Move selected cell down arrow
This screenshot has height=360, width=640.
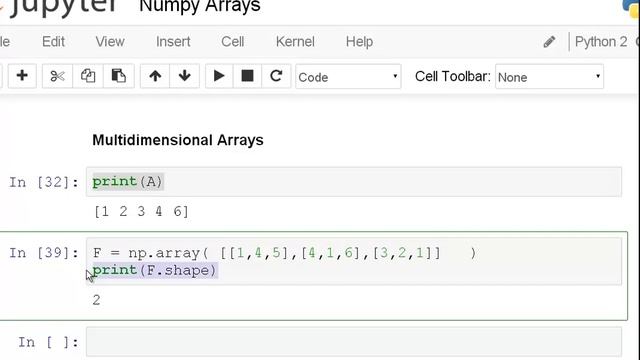[x=184, y=76]
